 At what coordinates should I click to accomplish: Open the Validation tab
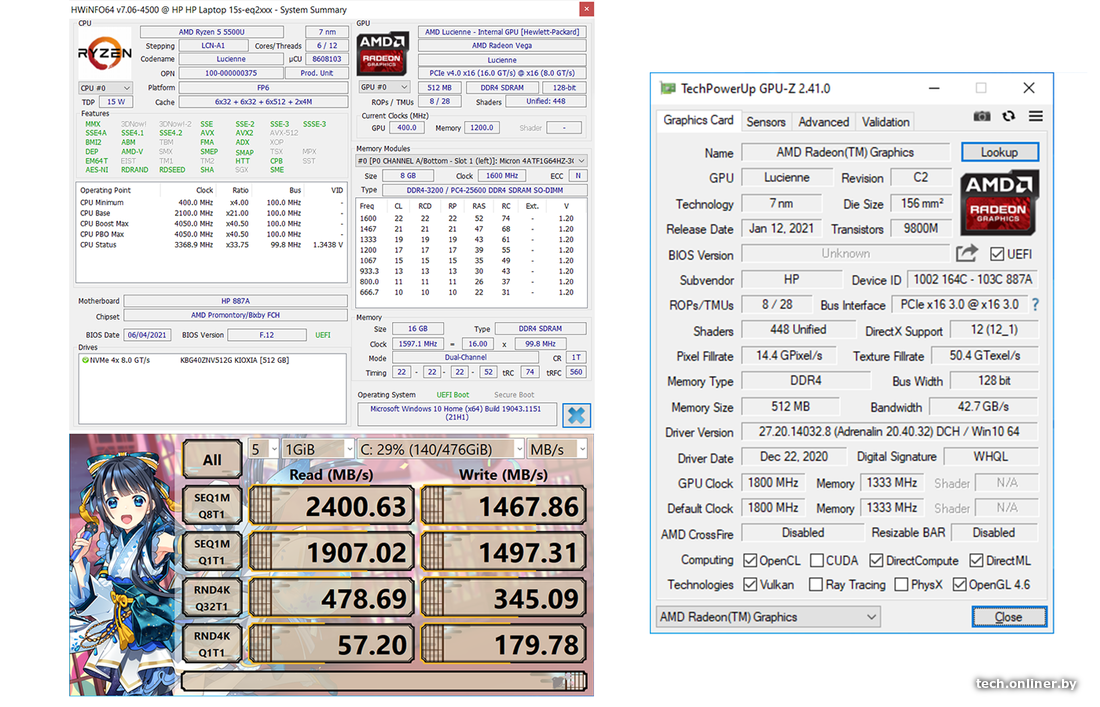(x=885, y=122)
